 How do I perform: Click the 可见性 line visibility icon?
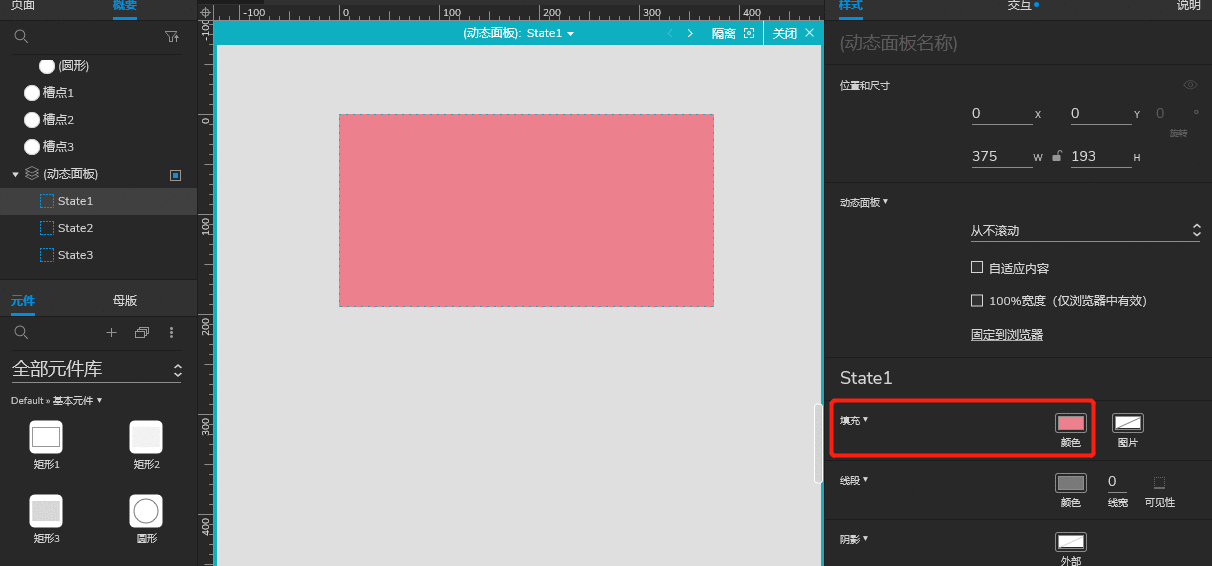(1159, 482)
